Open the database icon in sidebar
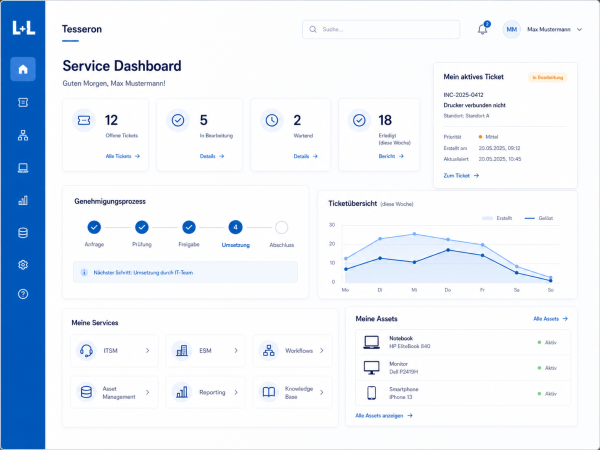 click(23, 233)
